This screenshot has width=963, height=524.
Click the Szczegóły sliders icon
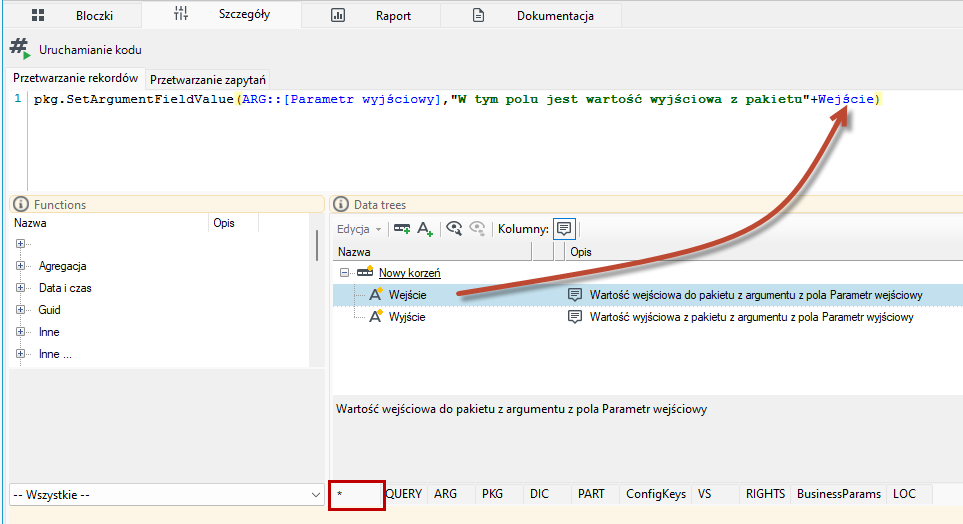(x=181, y=14)
